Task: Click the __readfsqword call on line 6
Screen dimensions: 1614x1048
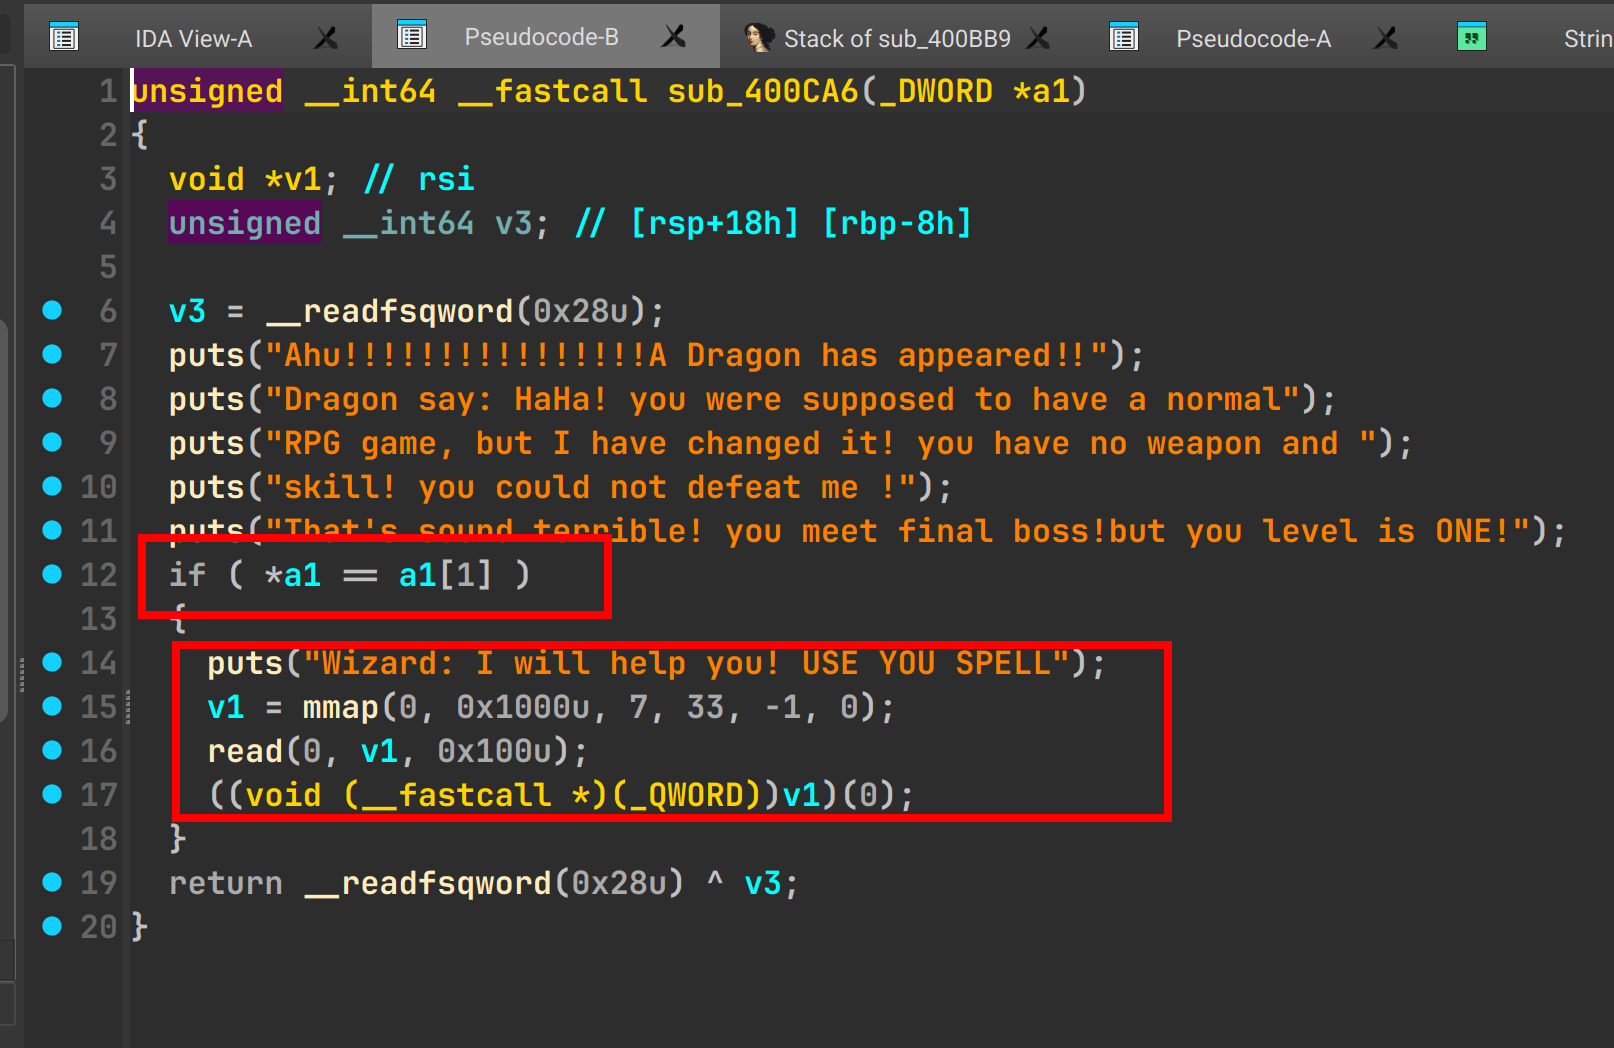Action: coord(389,311)
